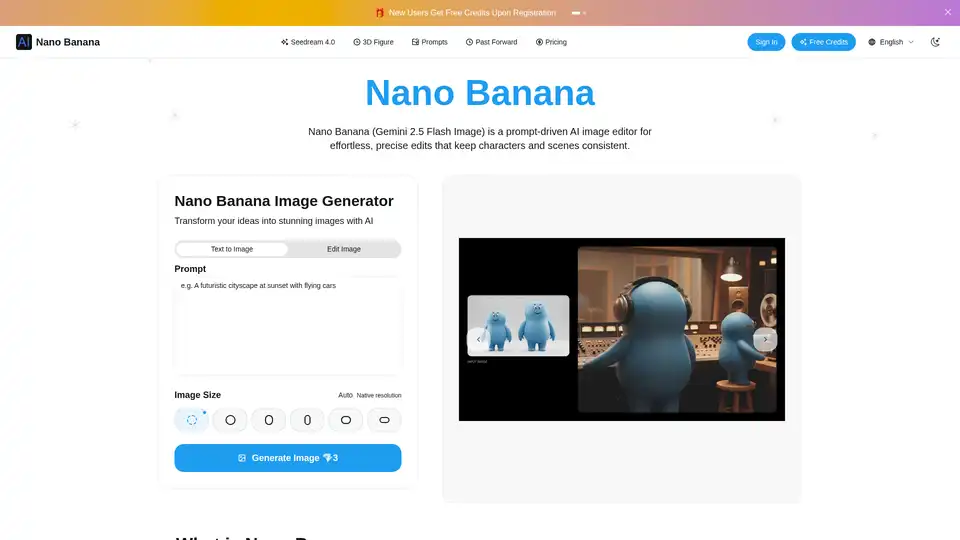
Task: Switch to the Text to Image tab
Action: [x=232, y=249]
